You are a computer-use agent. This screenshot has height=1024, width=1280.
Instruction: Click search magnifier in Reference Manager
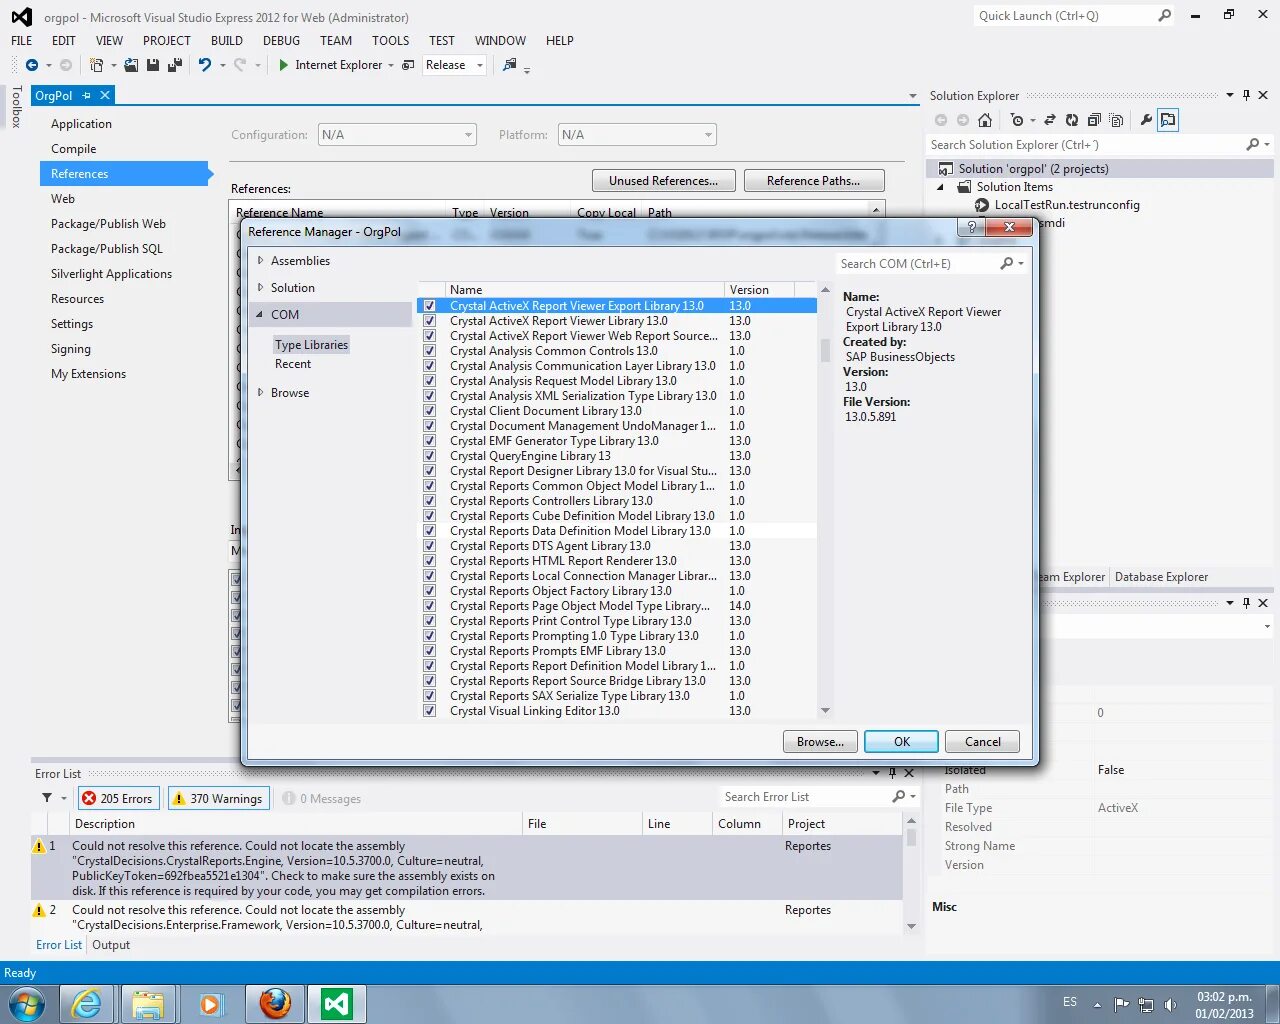click(x=1007, y=264)
